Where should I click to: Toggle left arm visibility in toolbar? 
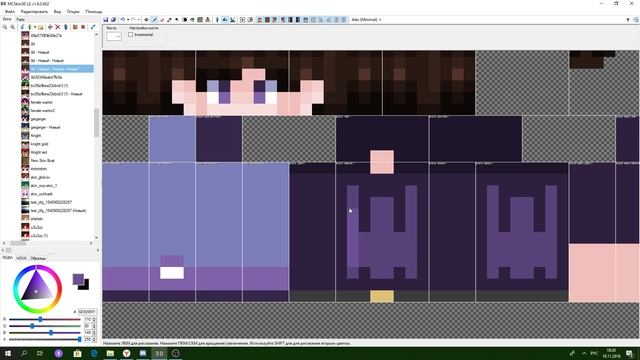pyautogui.click(x=274, y=20)
